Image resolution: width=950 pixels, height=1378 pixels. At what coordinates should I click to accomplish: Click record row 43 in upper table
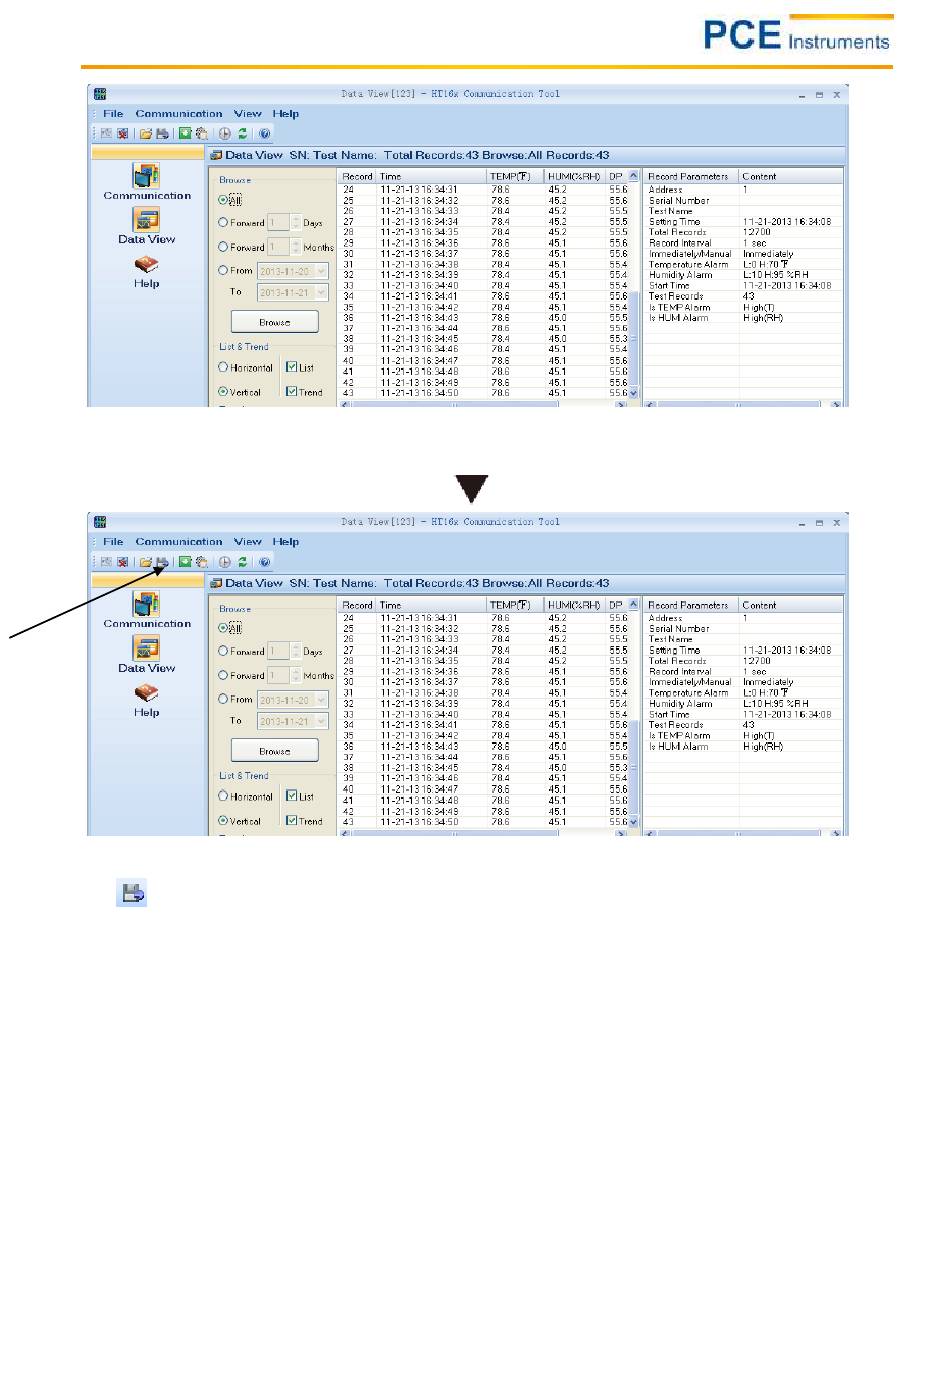pyautogui.click(x=484, y=393)
